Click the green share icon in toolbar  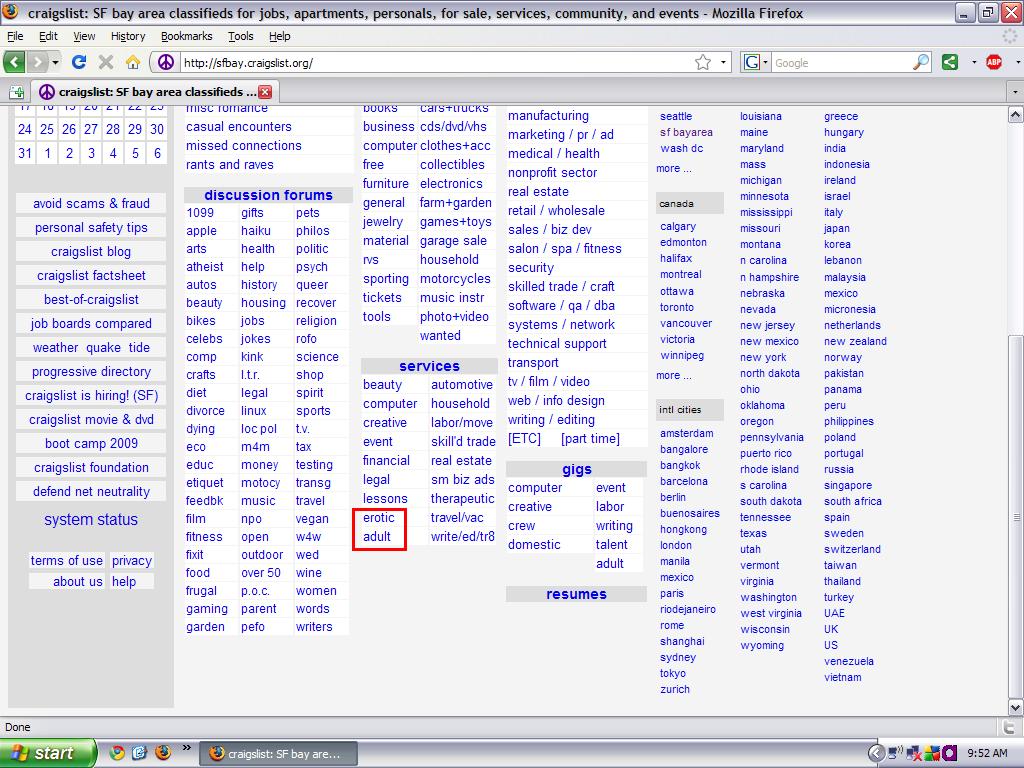tap(950, 62)
